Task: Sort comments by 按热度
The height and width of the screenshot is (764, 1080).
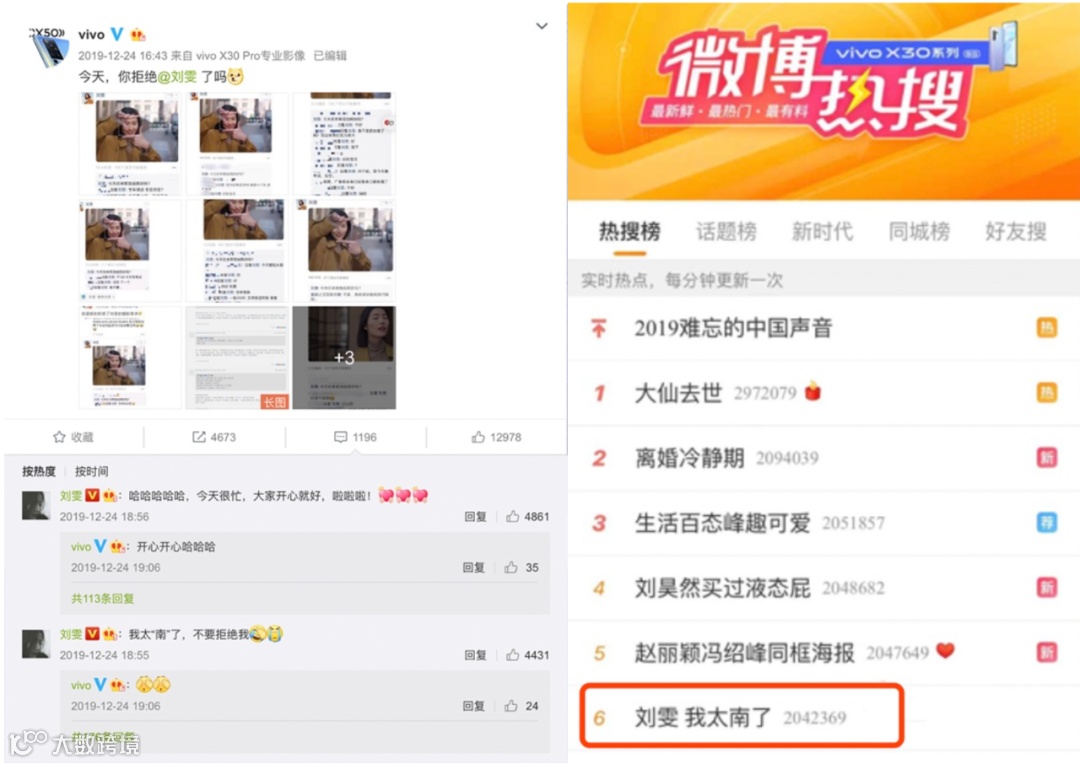Action: 39,471
